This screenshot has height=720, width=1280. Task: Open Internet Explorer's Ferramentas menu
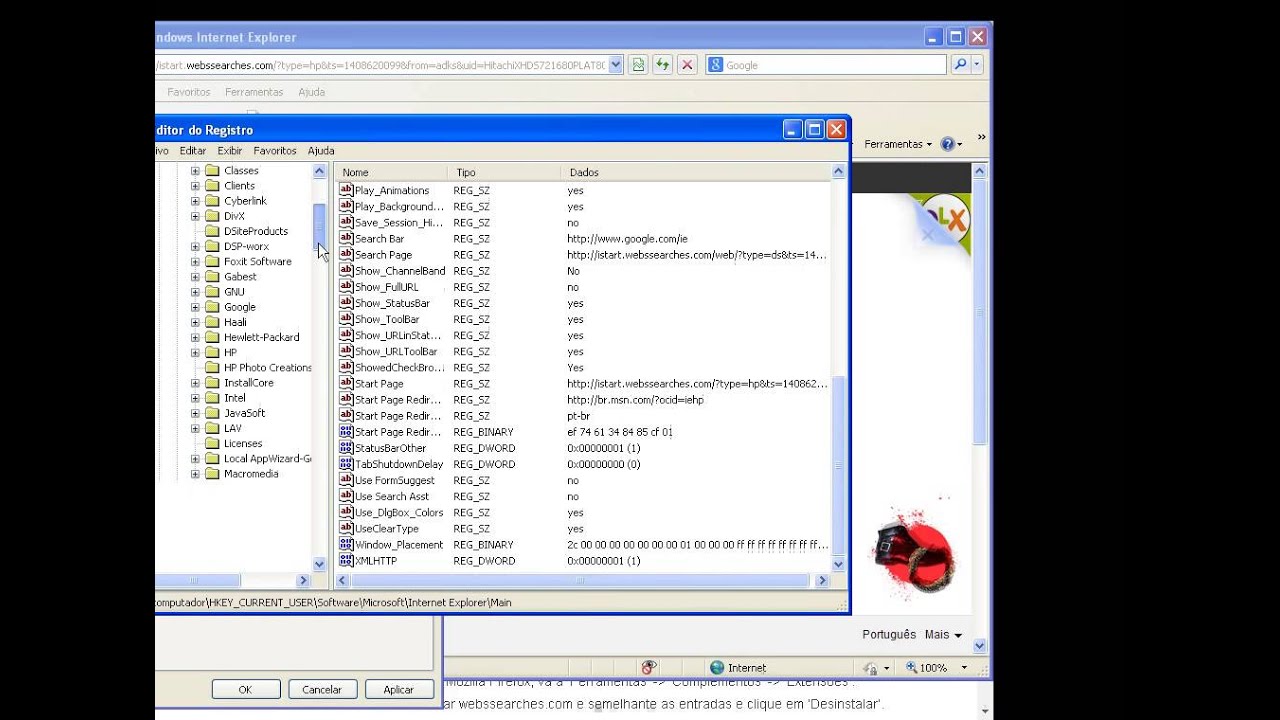254,92
